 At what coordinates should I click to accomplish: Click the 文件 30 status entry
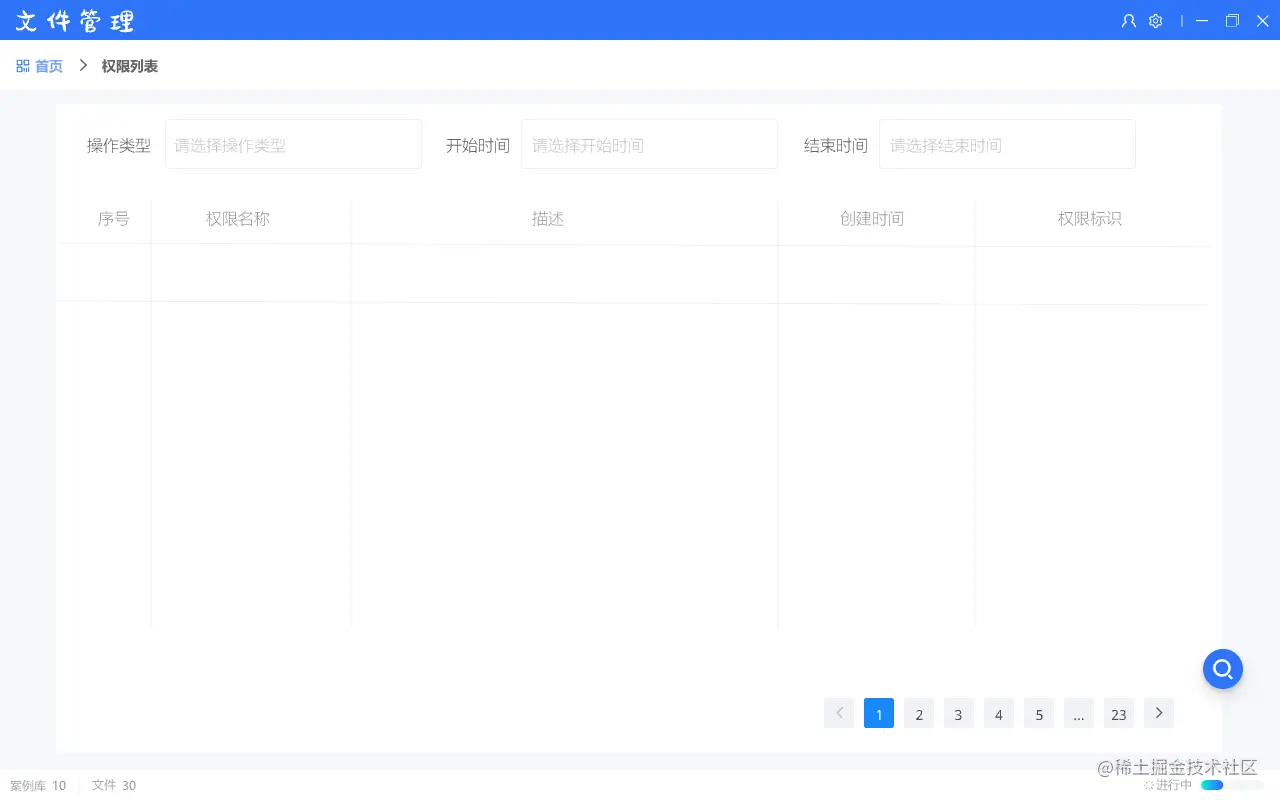(114, 786)
